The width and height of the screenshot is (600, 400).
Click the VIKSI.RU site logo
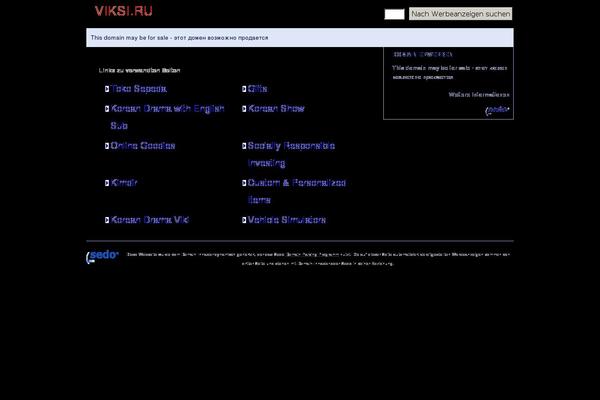pyautogui.click(x=124, y=11)
